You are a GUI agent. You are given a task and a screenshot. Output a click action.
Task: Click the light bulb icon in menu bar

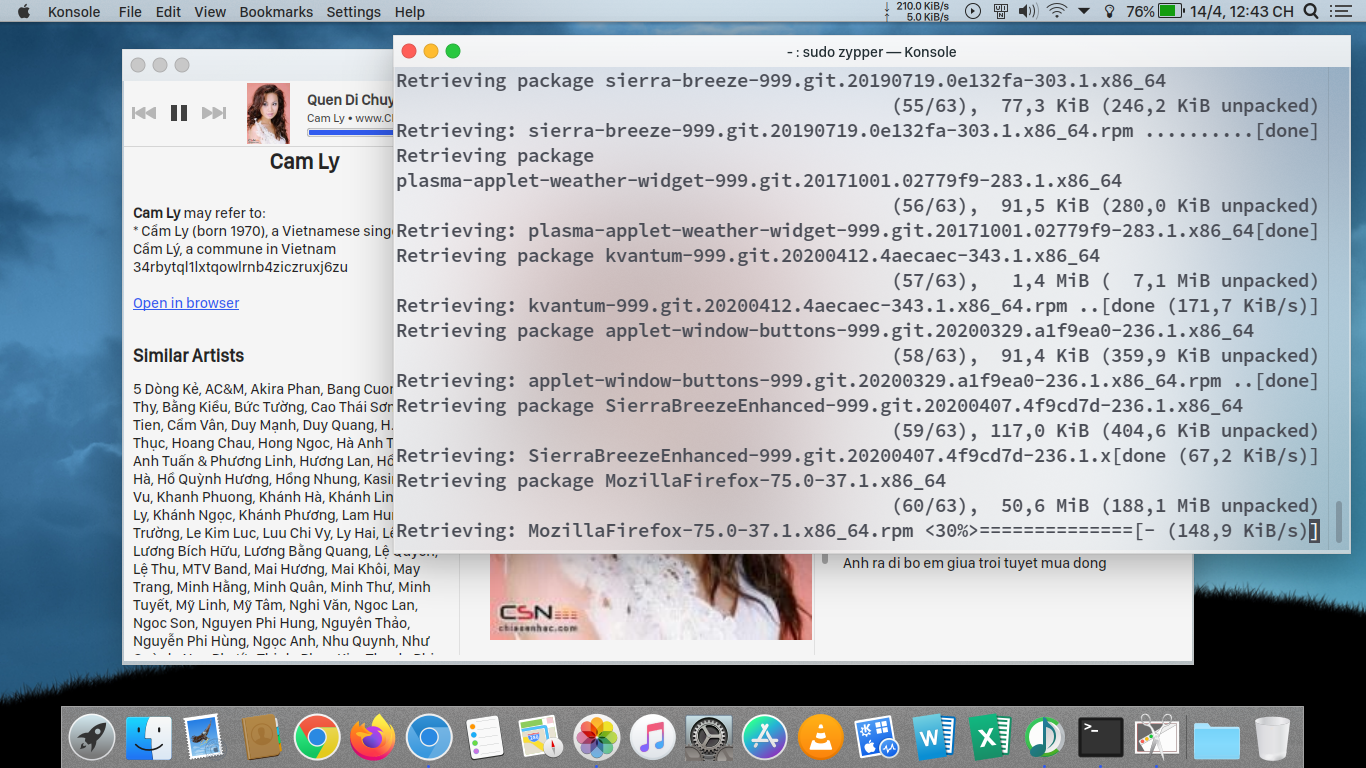[1109, 11]
